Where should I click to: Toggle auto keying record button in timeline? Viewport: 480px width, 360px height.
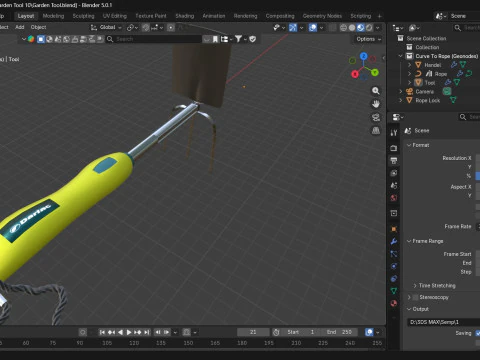[83, 332]
